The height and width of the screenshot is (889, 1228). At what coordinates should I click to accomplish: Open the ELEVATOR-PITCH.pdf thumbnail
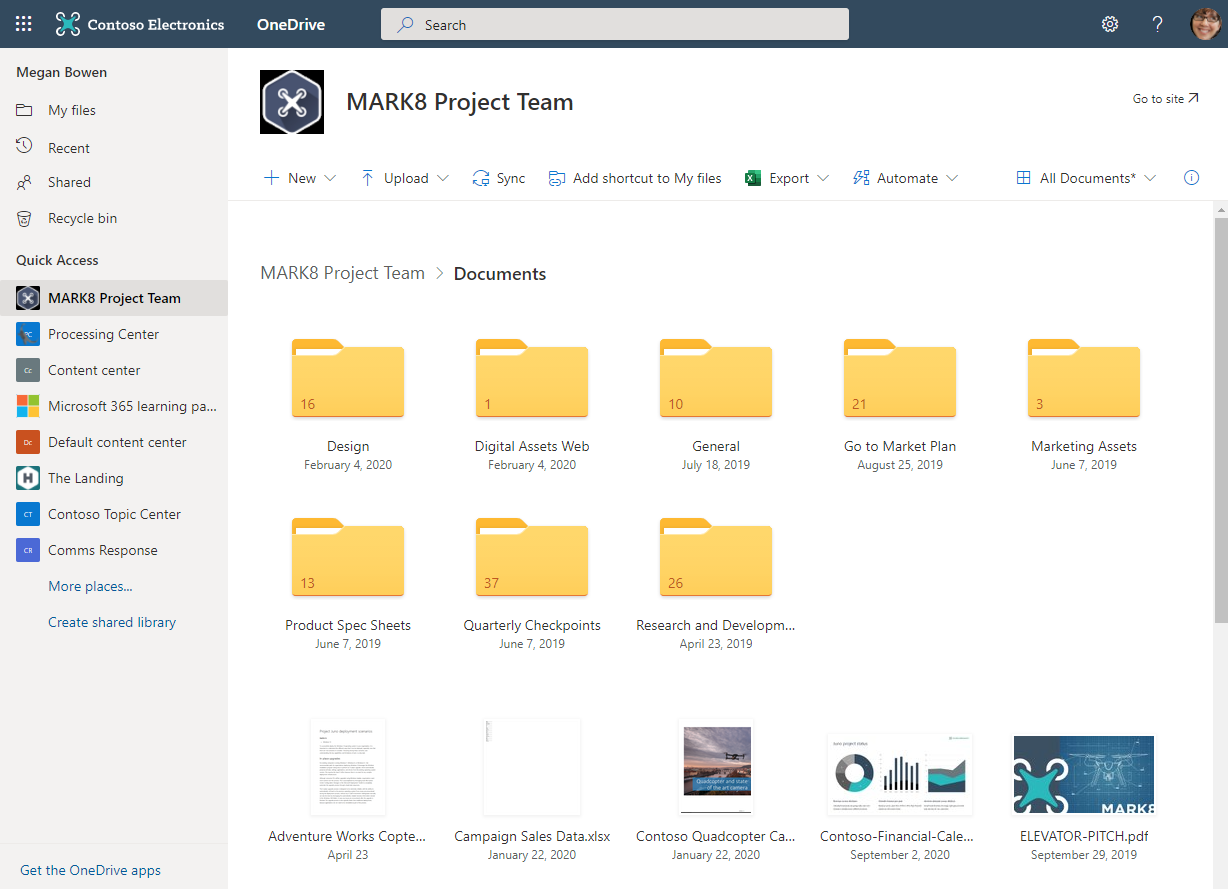pyautogui.click(x=1083, y=773)
